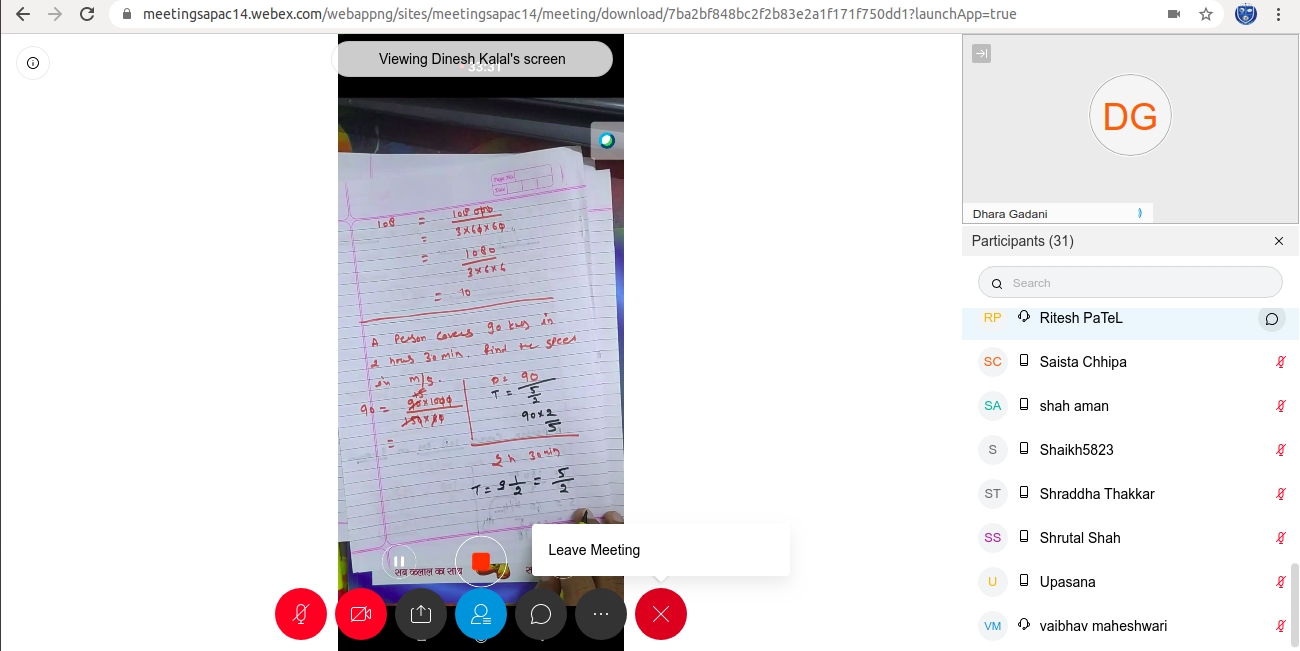Click the red Leave Meeting X button
Image resolution: width=1300 pixels, height=651 pixels.
[x=661, y=614]
